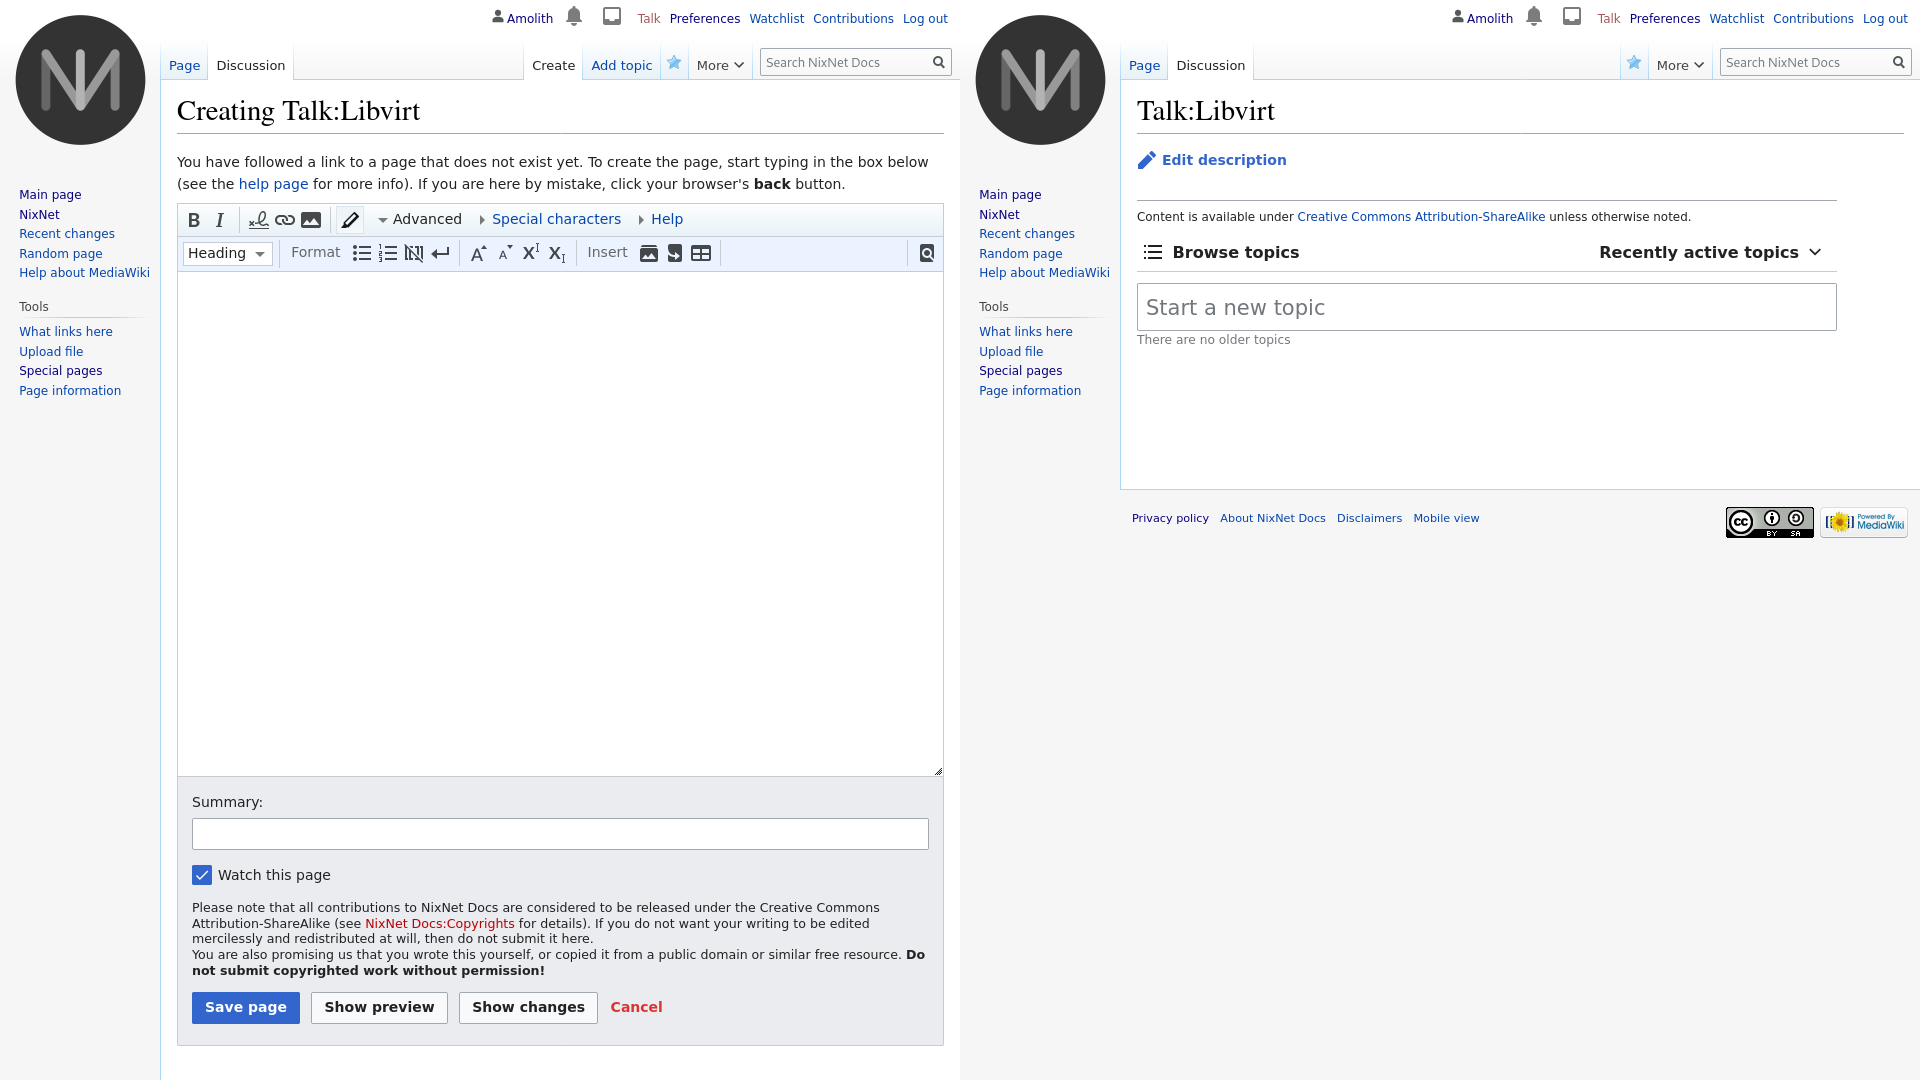Insert signature and timestamp
The width and height of the screenshot is (1920, 1080).
point(258,220)
